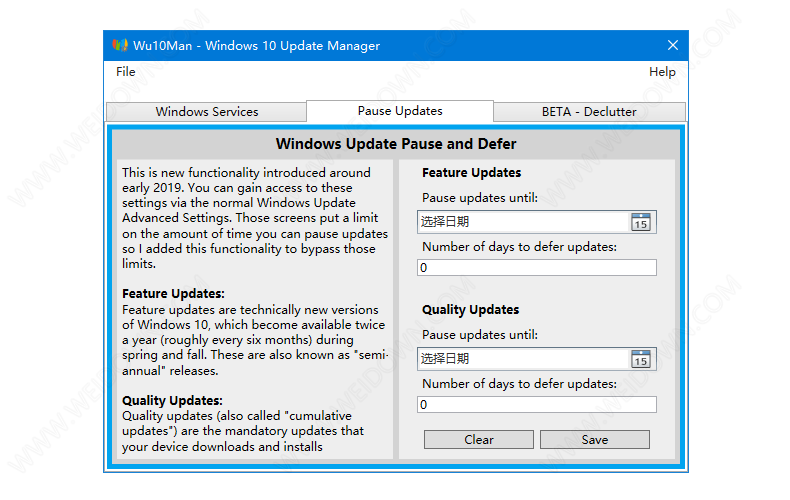This screenshot has height=500, width=790.
Task: Click the Clear button
Action: pyautogui.click(x=479, y=440)
